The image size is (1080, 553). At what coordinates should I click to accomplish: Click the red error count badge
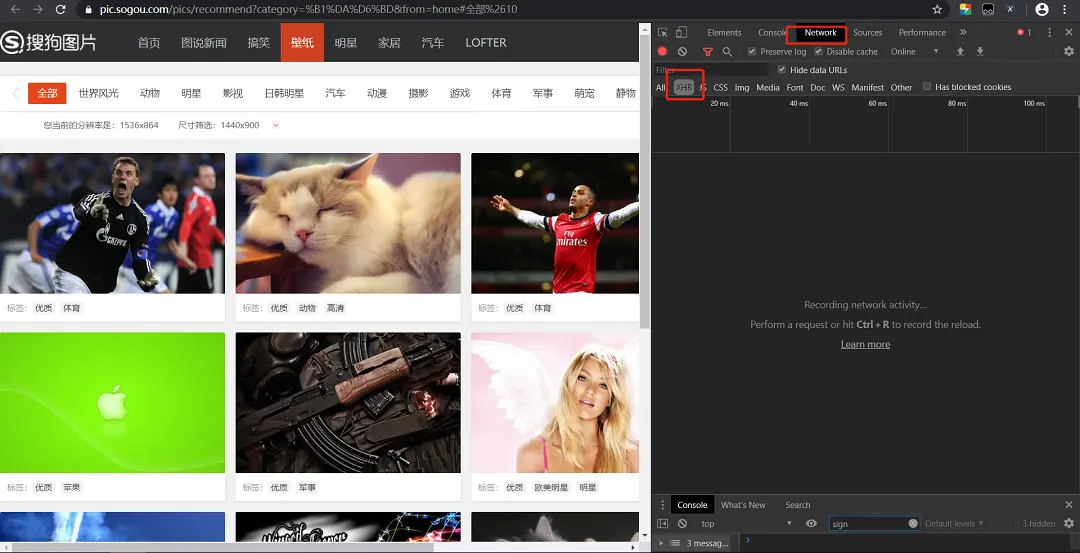point(1024,32)
